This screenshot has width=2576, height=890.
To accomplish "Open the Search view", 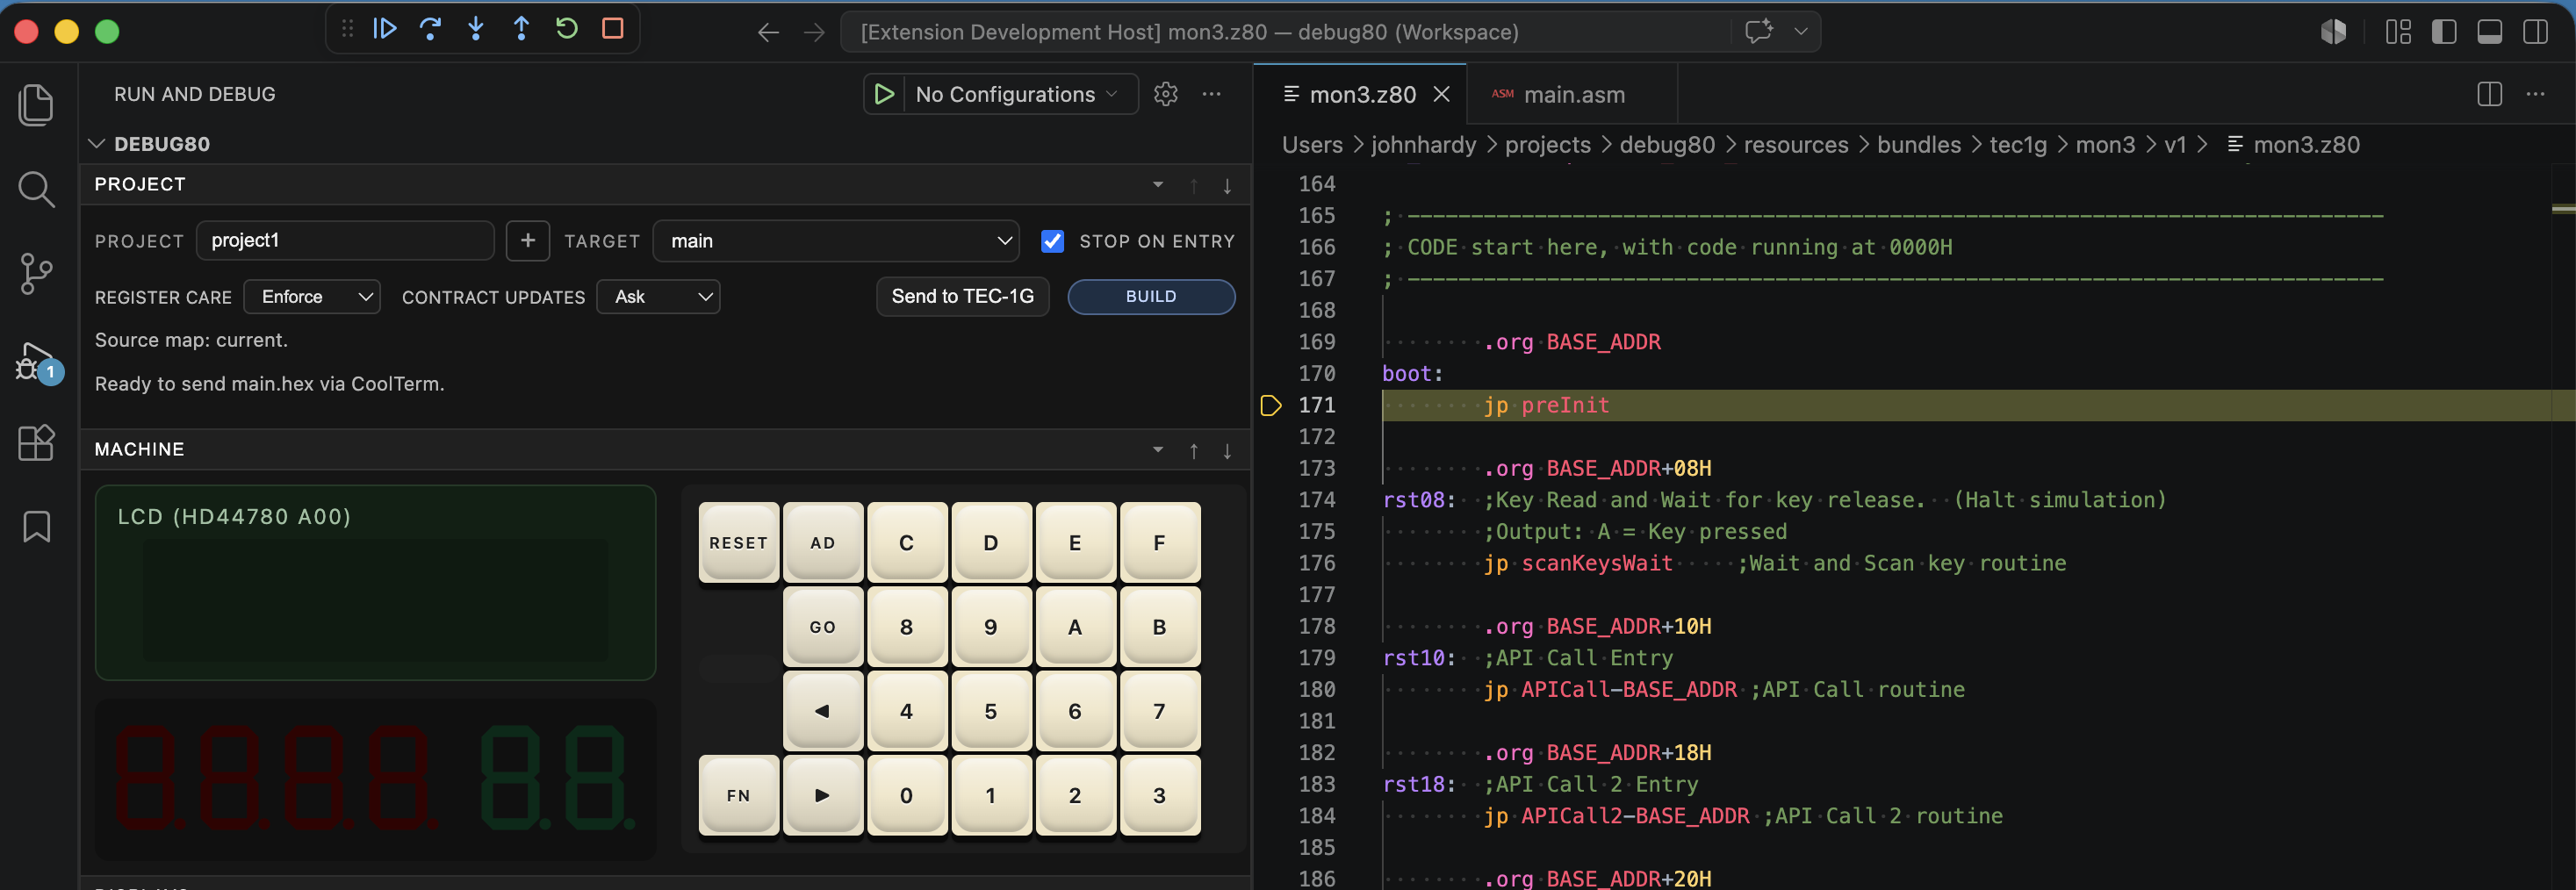I will click(x=37, y=189).
